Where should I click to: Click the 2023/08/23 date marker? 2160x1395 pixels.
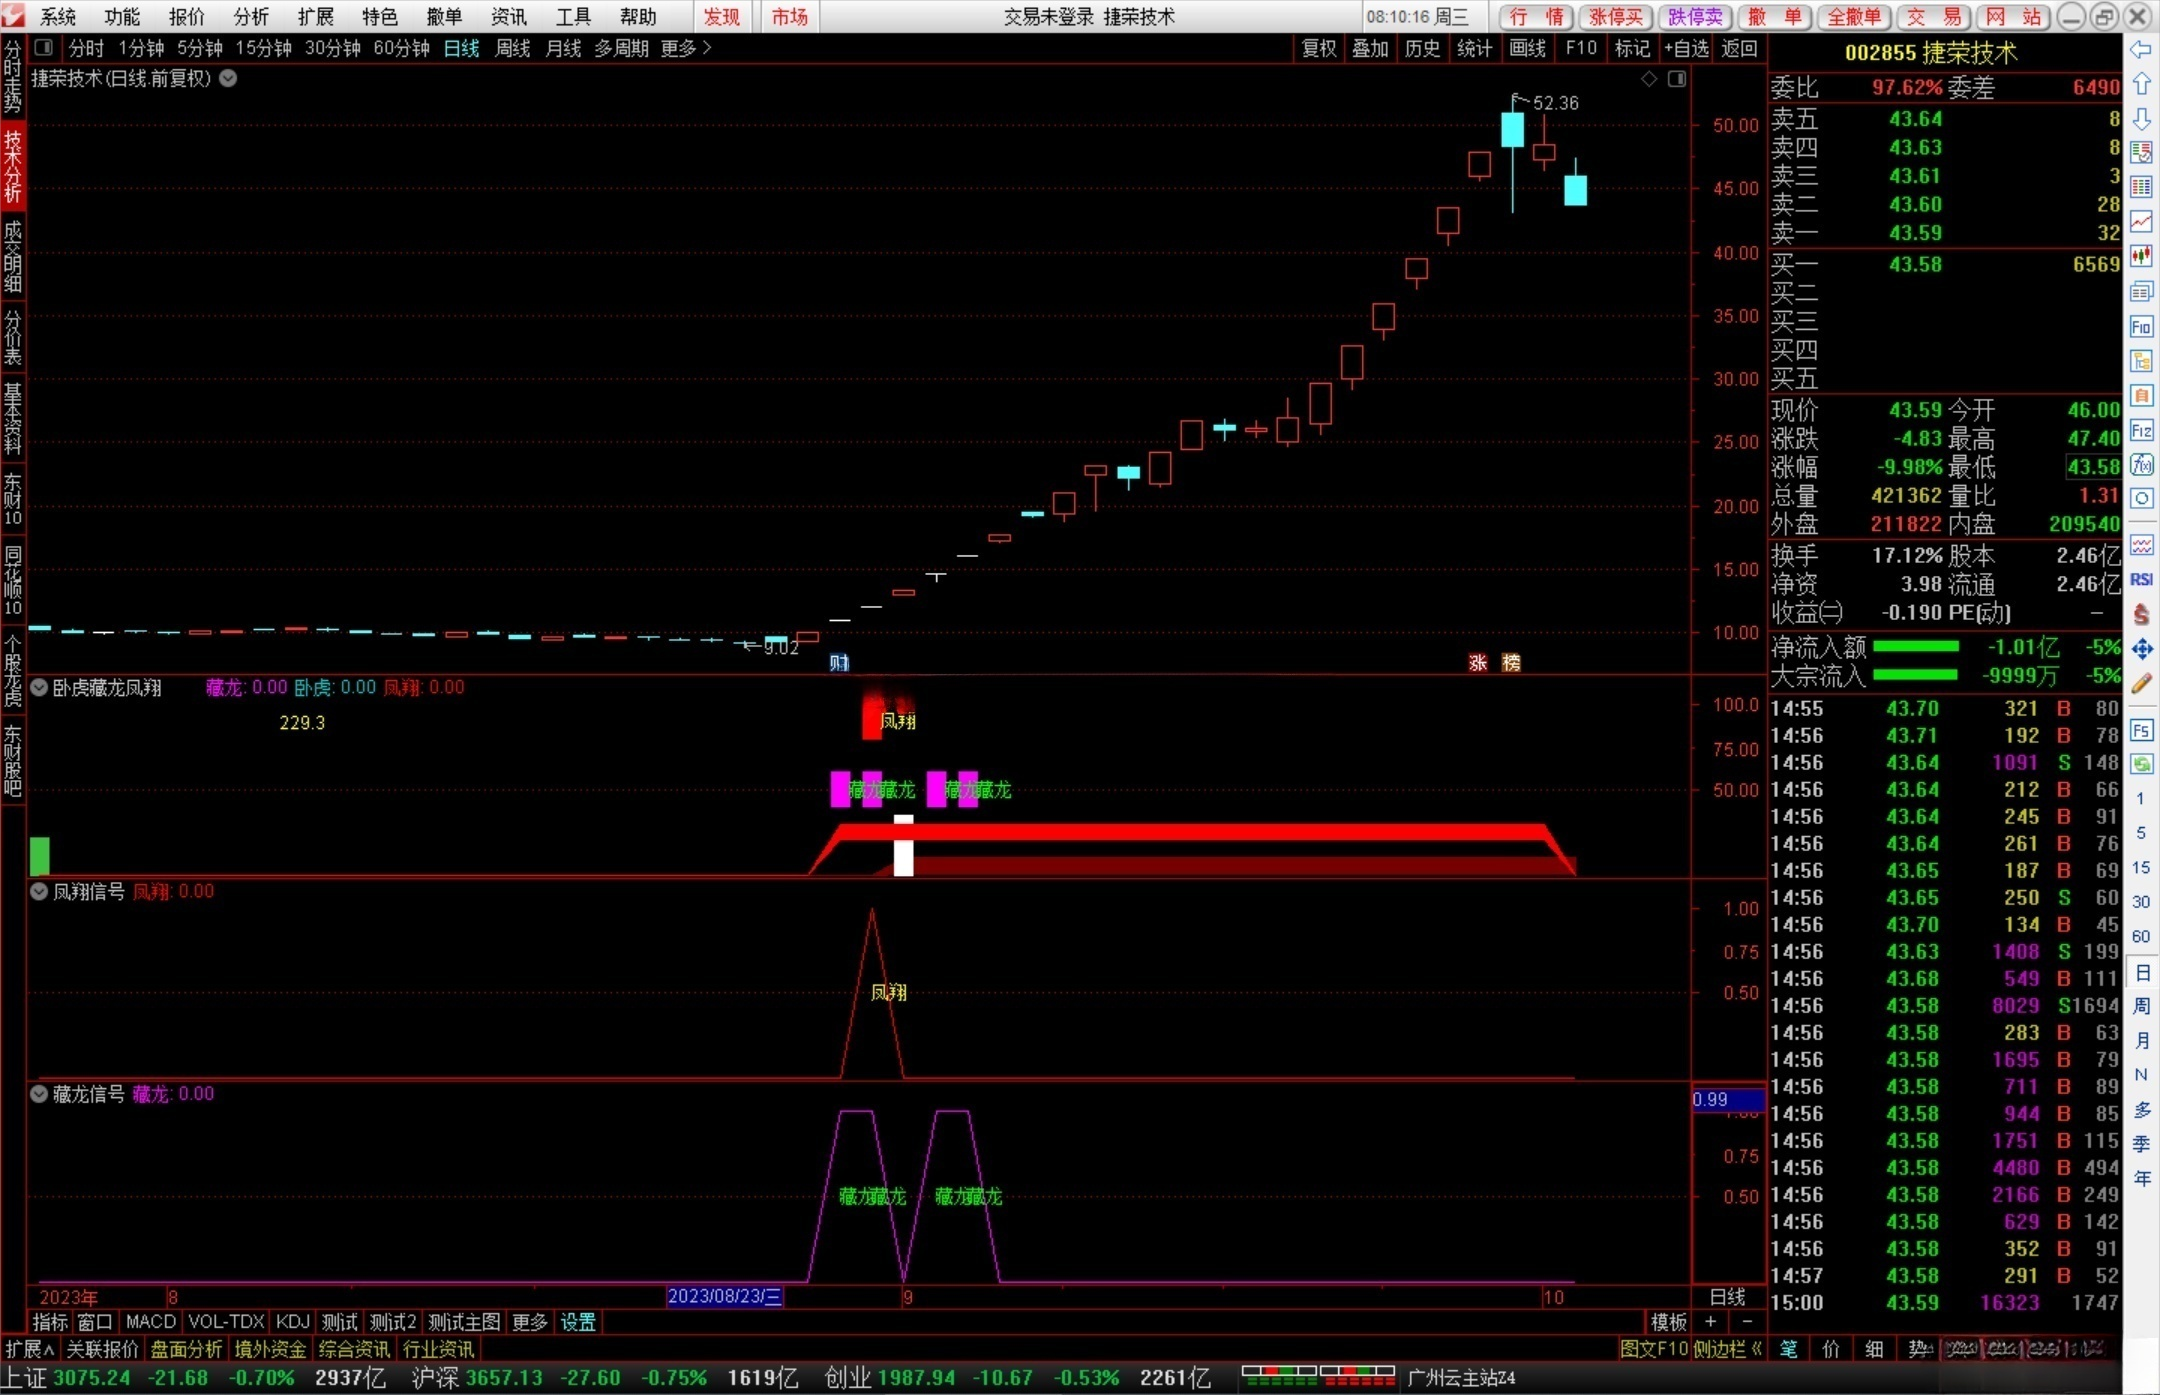click(x=724, y=1297)
